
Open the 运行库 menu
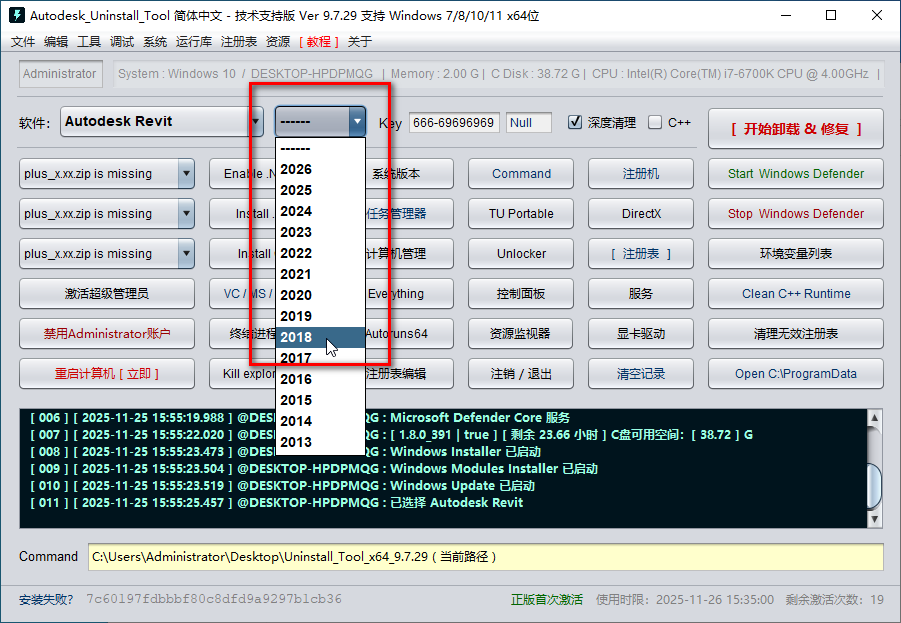coord(194,41)
